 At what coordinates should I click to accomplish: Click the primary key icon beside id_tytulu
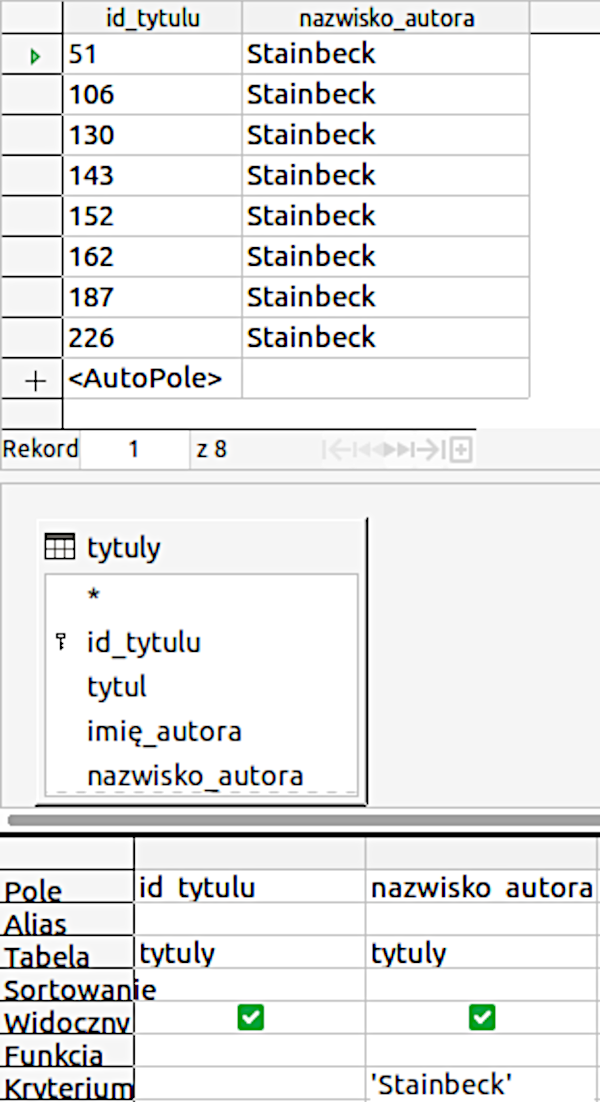pyautogui.click(x=62, y=642)
